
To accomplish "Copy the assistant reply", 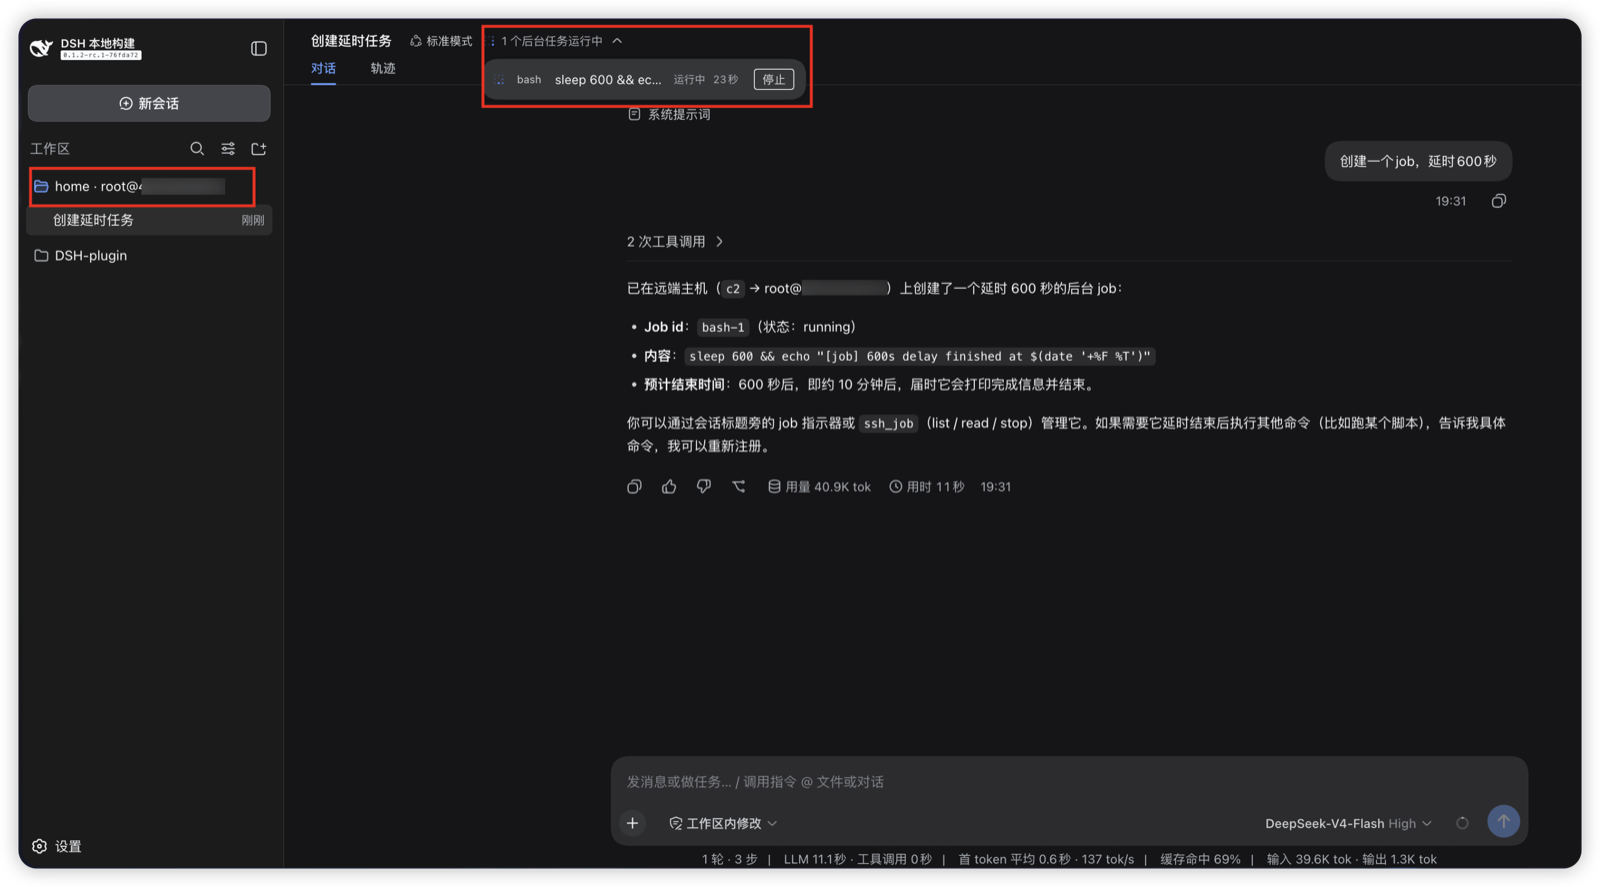I will coord(634,486).
